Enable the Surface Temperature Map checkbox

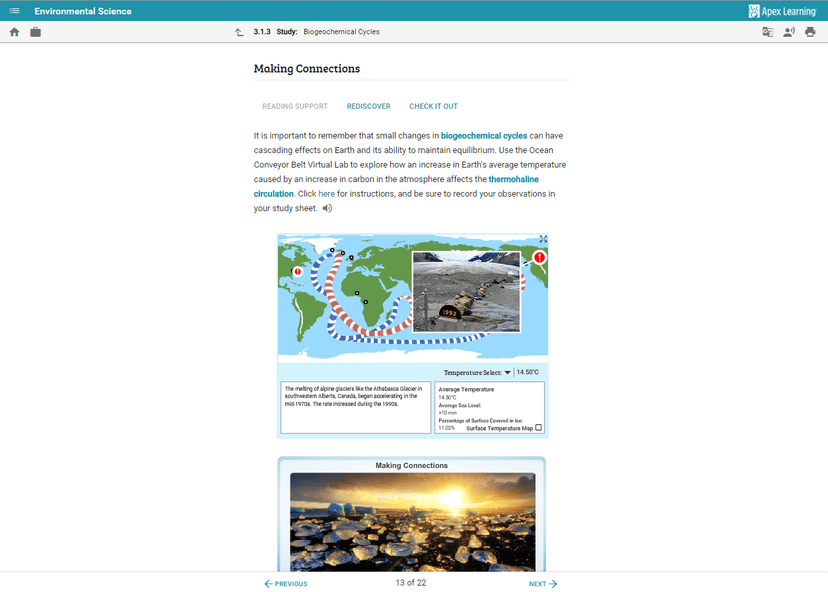pos(537,428)
